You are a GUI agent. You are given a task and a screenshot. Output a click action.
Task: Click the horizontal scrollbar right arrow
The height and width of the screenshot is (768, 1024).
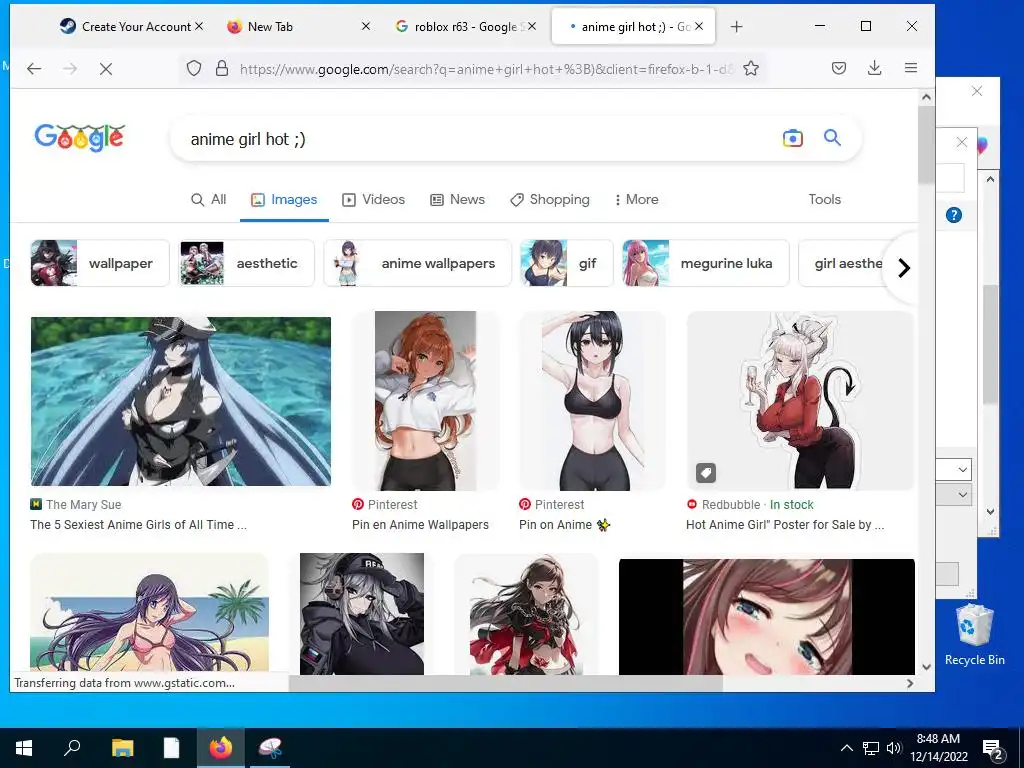point(910,683)
